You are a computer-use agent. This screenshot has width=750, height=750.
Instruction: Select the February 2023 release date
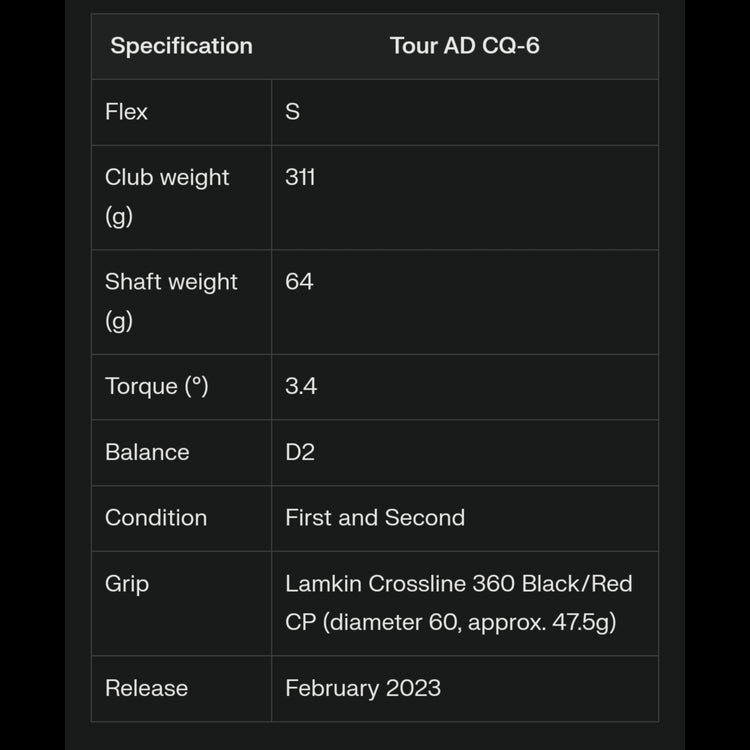click(362, 688)
